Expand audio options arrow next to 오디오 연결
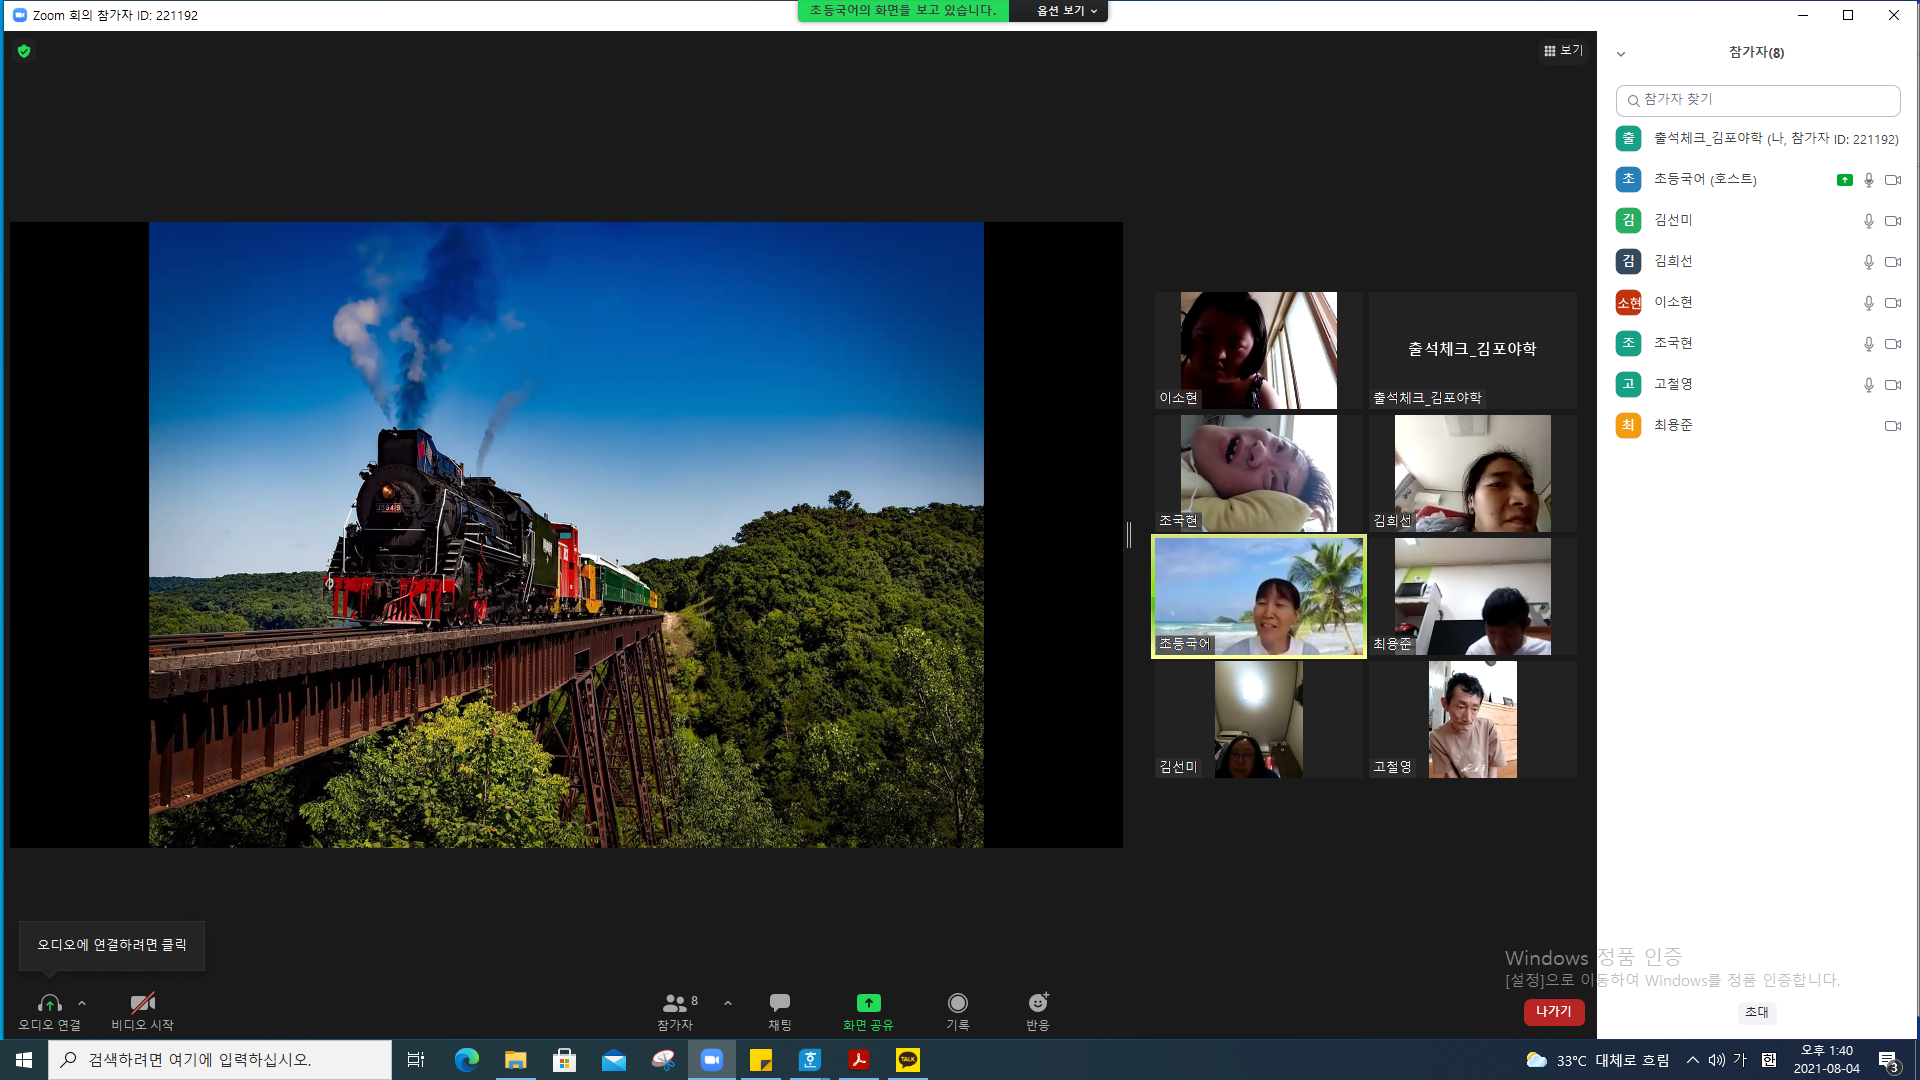This screenshot has height=1080, width=1920. (82, 1003)
